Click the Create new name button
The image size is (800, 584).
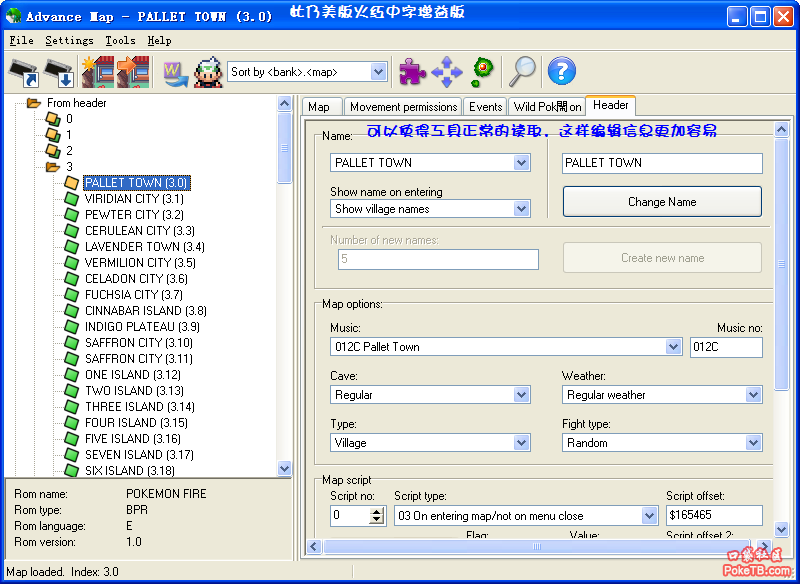coord(662,258)
